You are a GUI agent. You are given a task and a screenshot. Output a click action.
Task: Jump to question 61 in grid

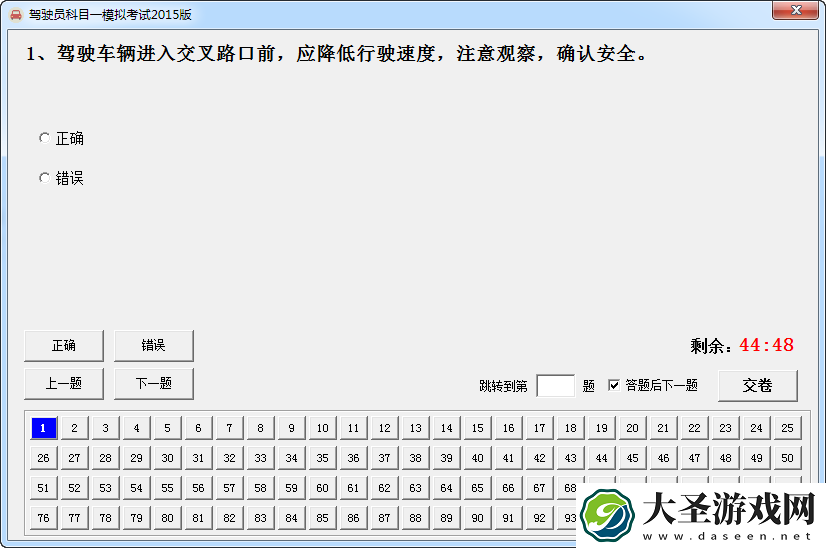tap(353, 488)
